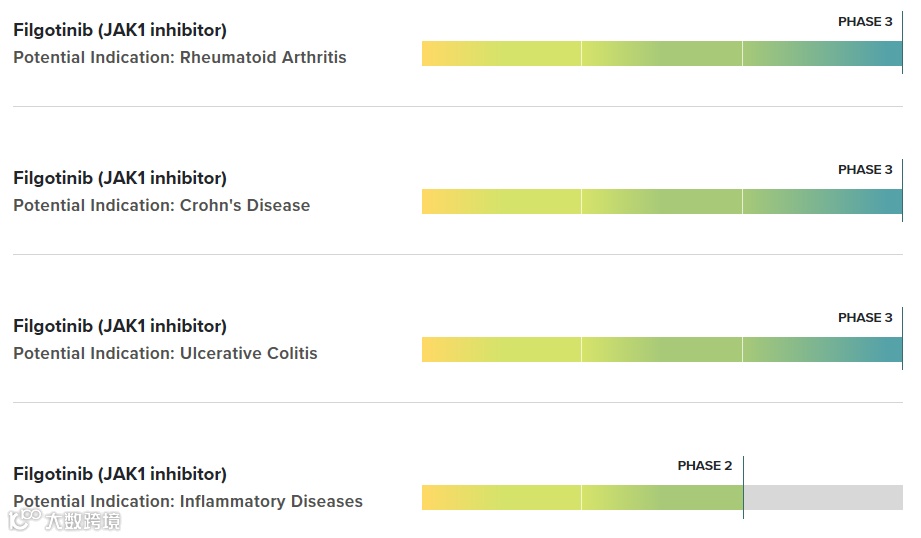Click the gray unfilled section of the Inflammatory Diseases bar
This screenshot has width=921, height=538.
(x=823, y=498)
